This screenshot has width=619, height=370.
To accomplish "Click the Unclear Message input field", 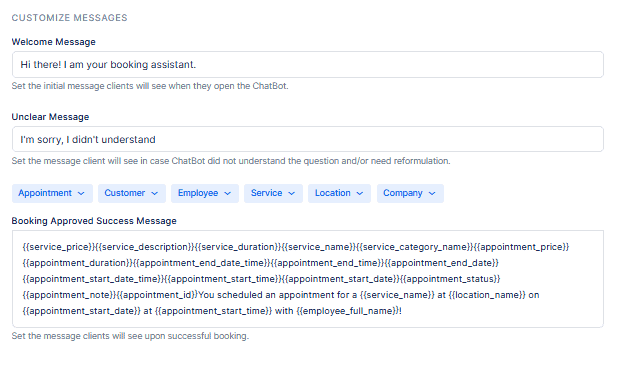I will (x=308, y=139).
